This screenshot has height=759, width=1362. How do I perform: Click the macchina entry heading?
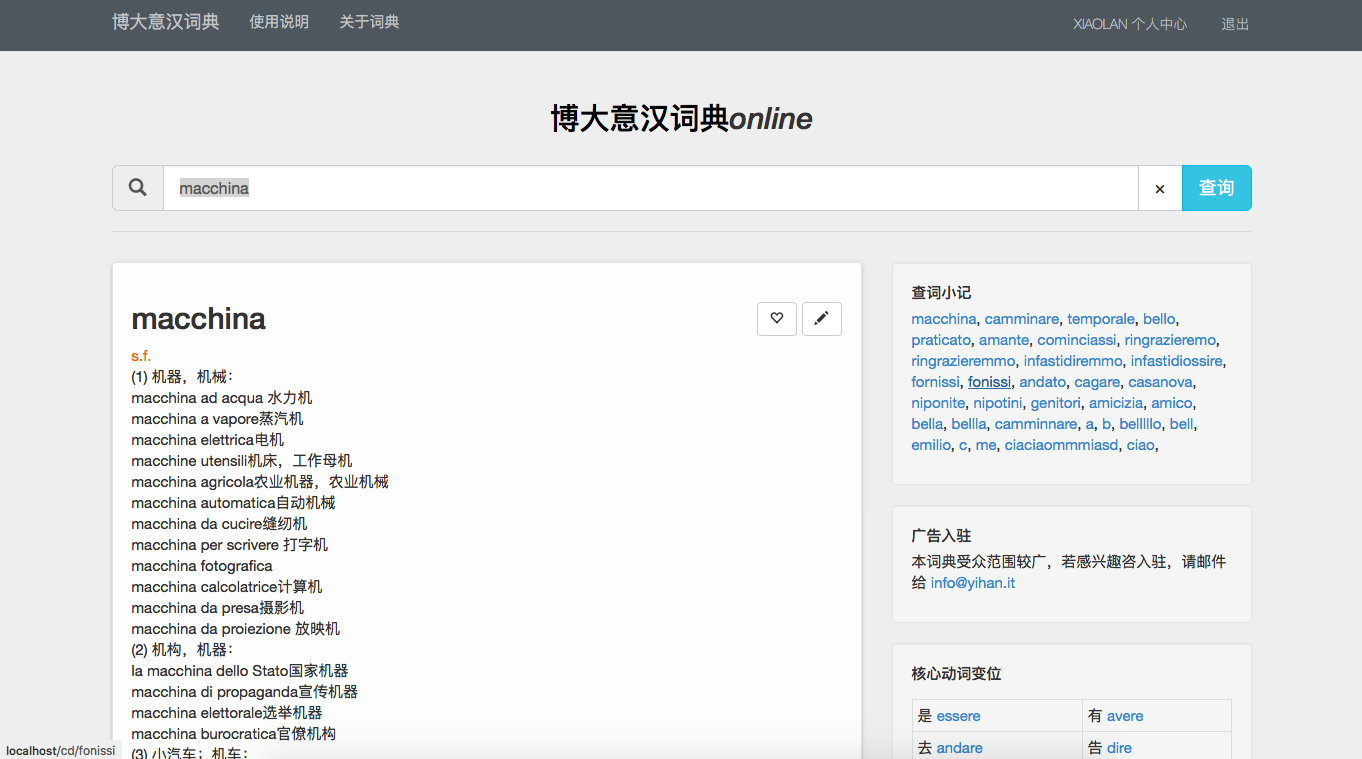coord(199,319)
